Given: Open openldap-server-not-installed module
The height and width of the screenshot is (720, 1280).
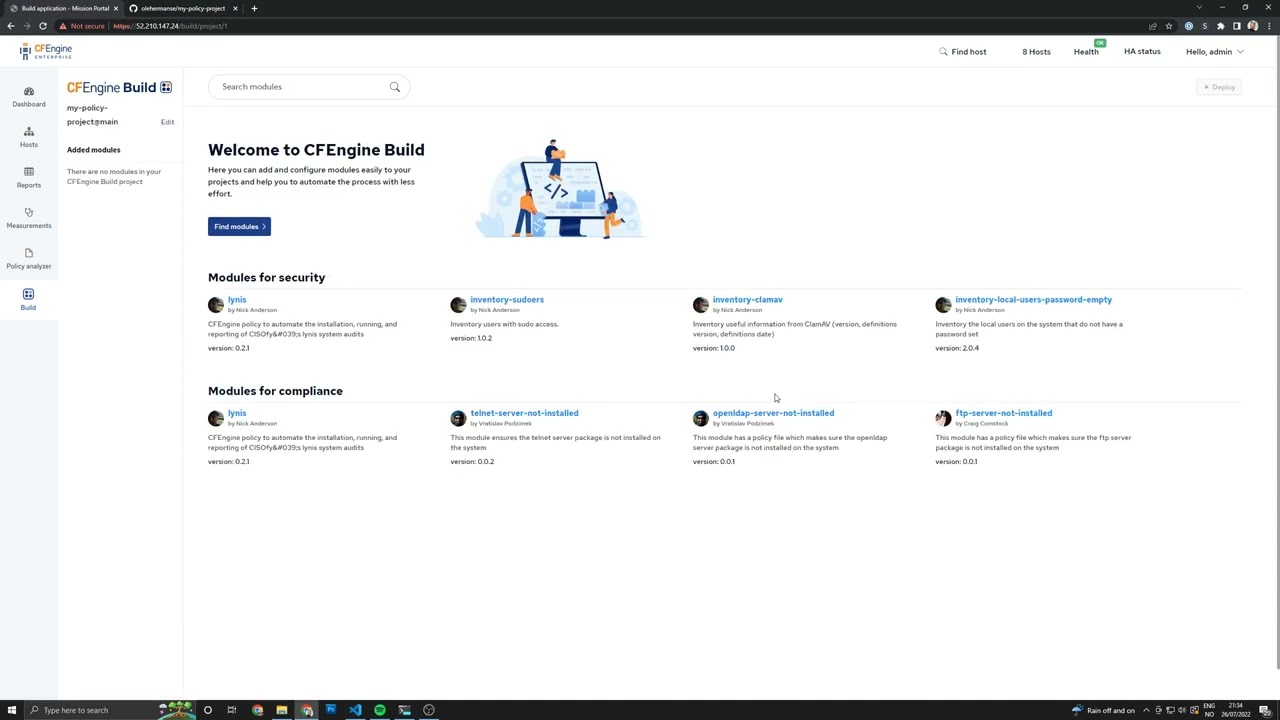Looking at the screenshot, I should [773, 413].
